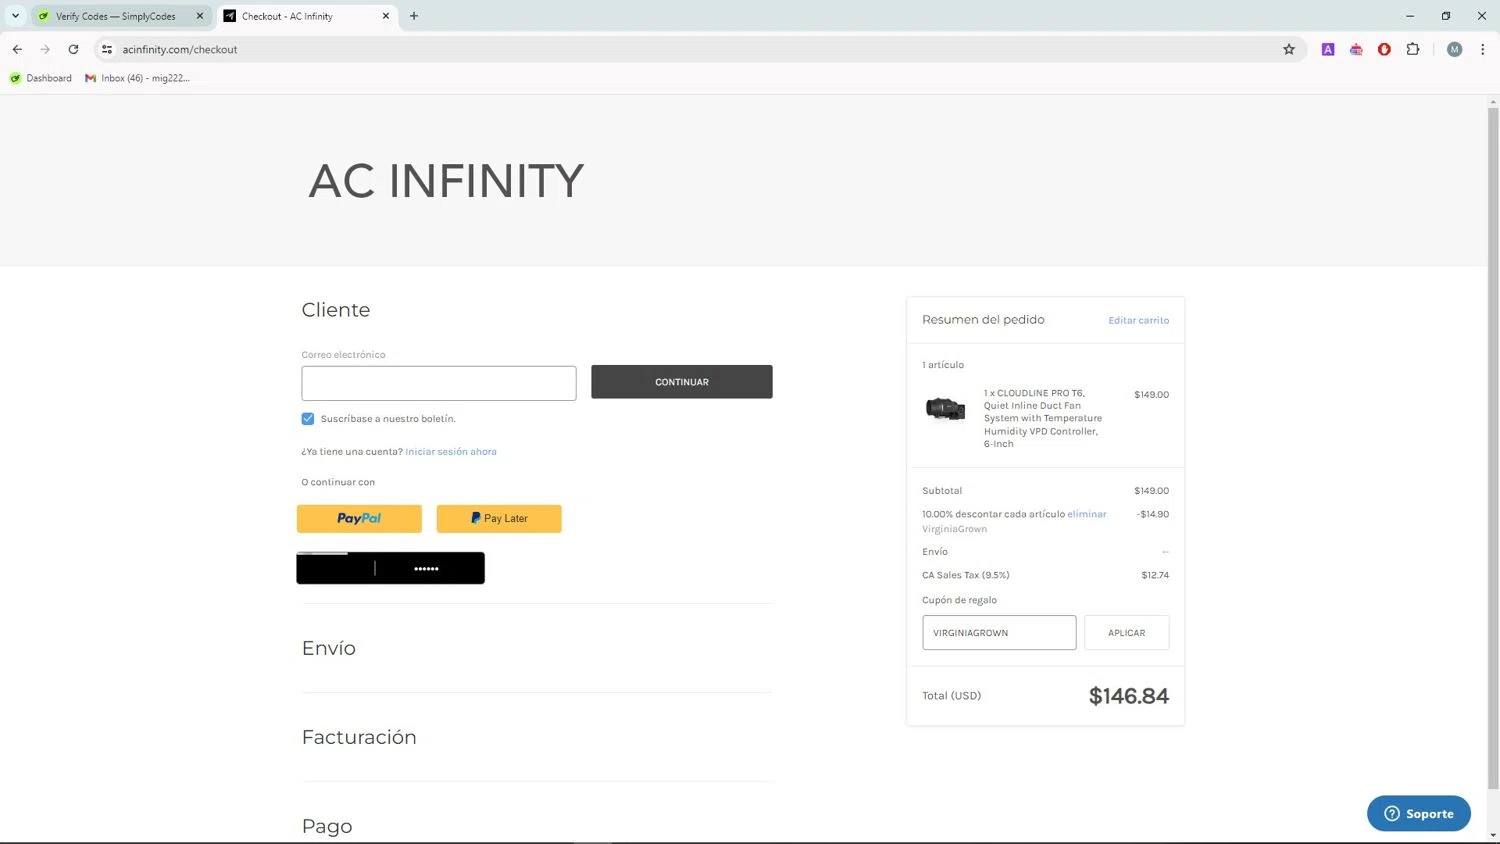Click the forward navigation arrow
Screen dimensions: 1500x844
(45, 49)
